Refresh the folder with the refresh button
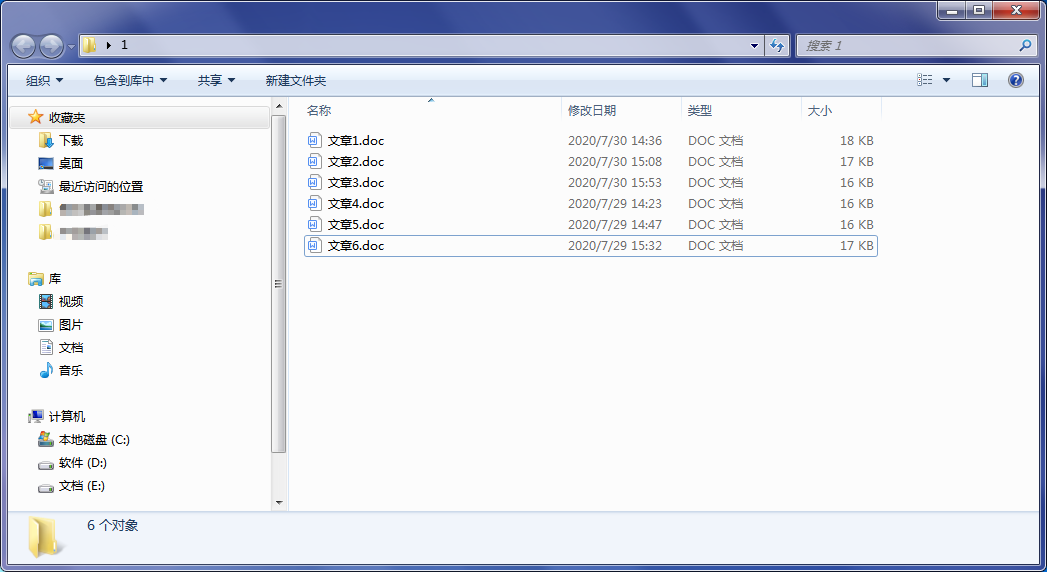Viewport: 1047px width, 572px height. tap(777, 45)
